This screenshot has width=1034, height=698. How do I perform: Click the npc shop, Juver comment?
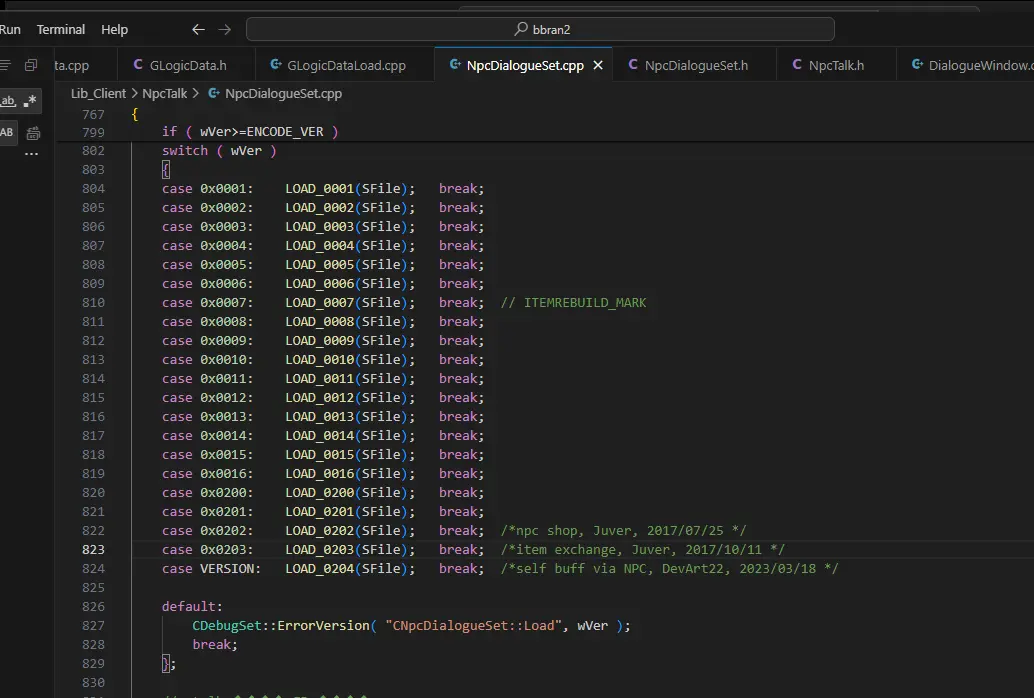coord(623,530)
